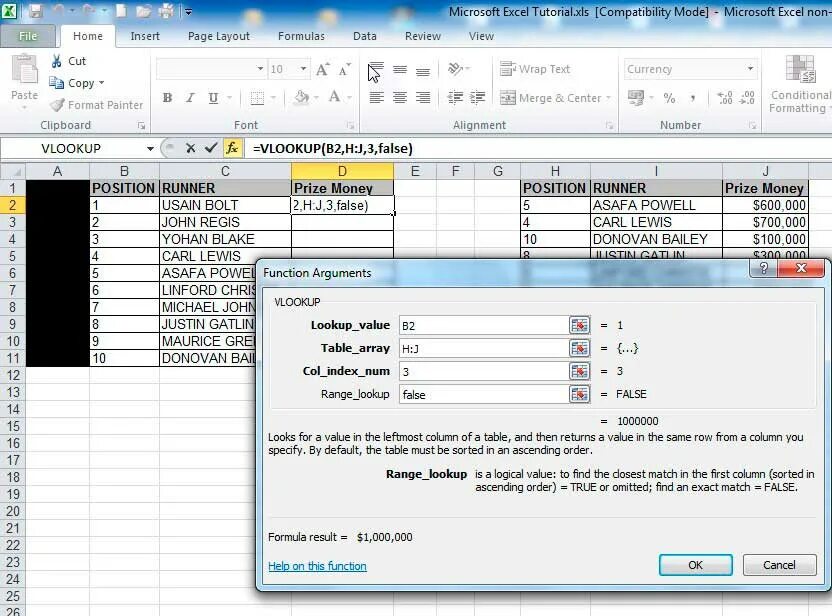
Task: Click the Orientation text angle icon
Action: 455,69
